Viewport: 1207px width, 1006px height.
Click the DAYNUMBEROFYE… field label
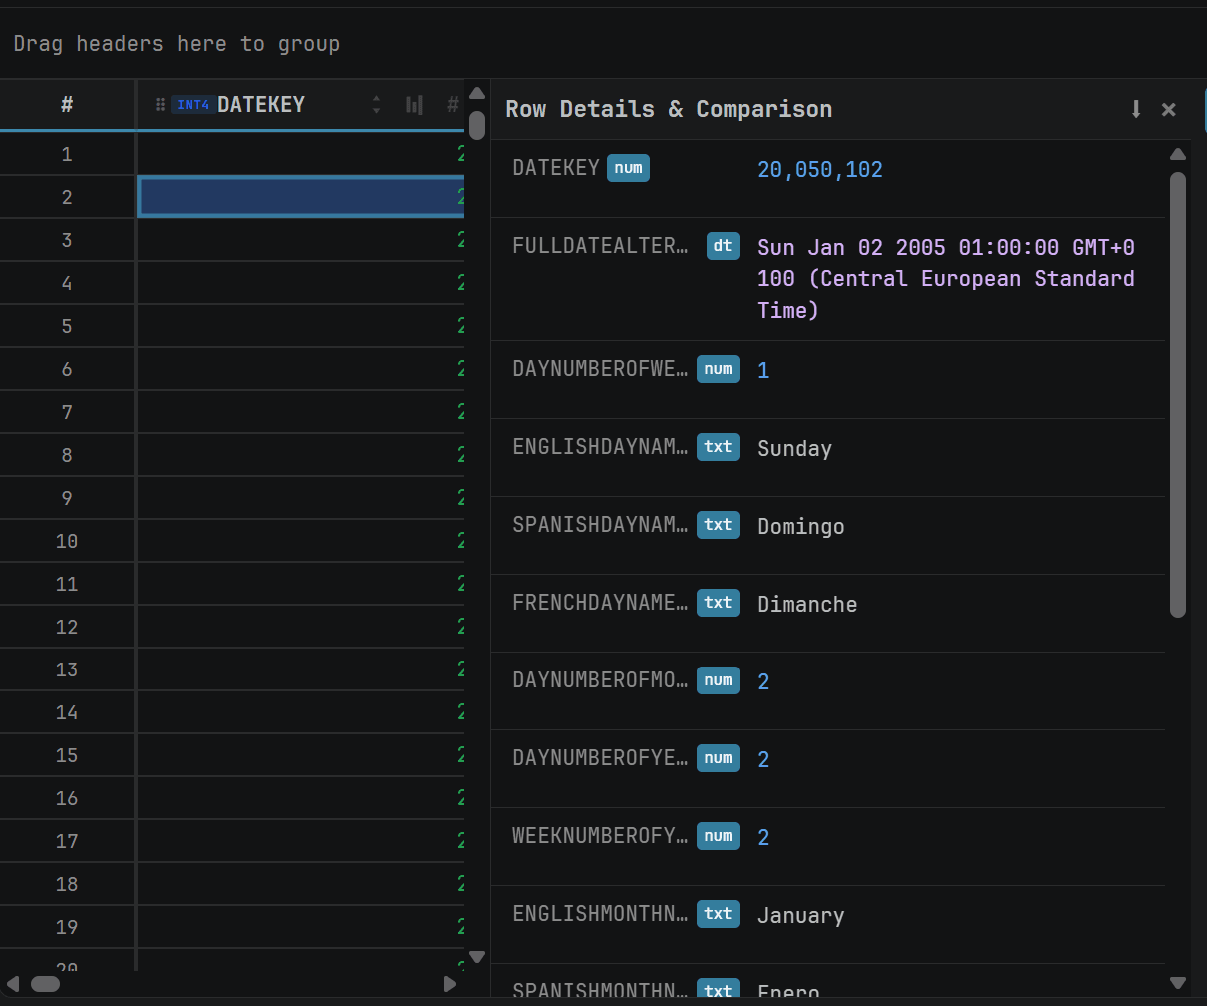click(600, 758)
